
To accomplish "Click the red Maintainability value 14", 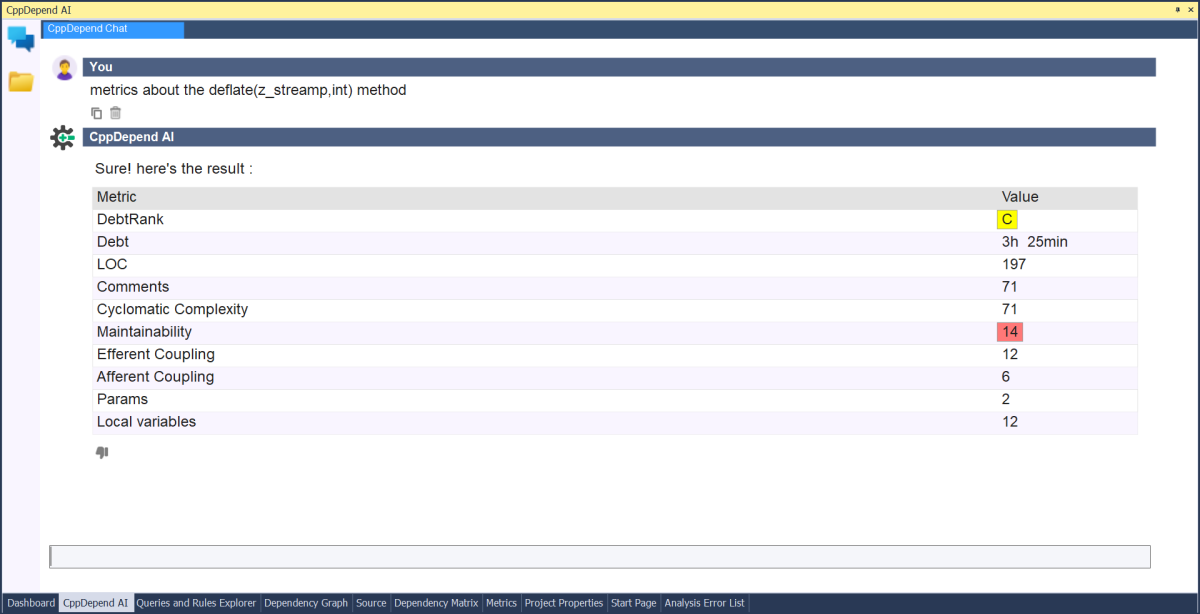I will (x=1010, y=332).
